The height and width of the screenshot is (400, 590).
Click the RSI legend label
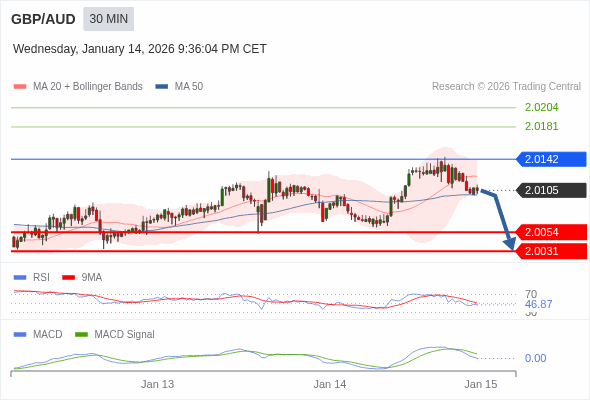pos(41,278)
